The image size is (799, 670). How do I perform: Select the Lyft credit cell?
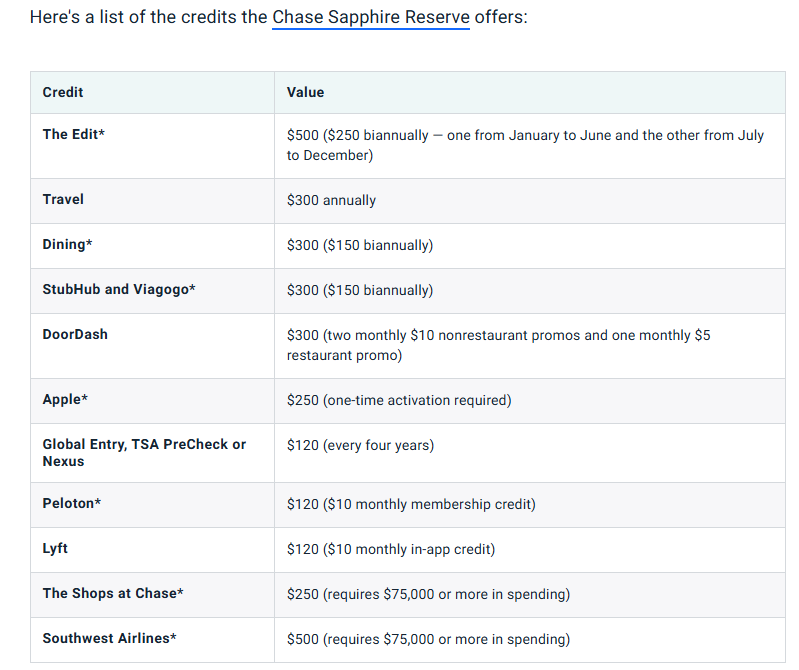tap(55, 548)
